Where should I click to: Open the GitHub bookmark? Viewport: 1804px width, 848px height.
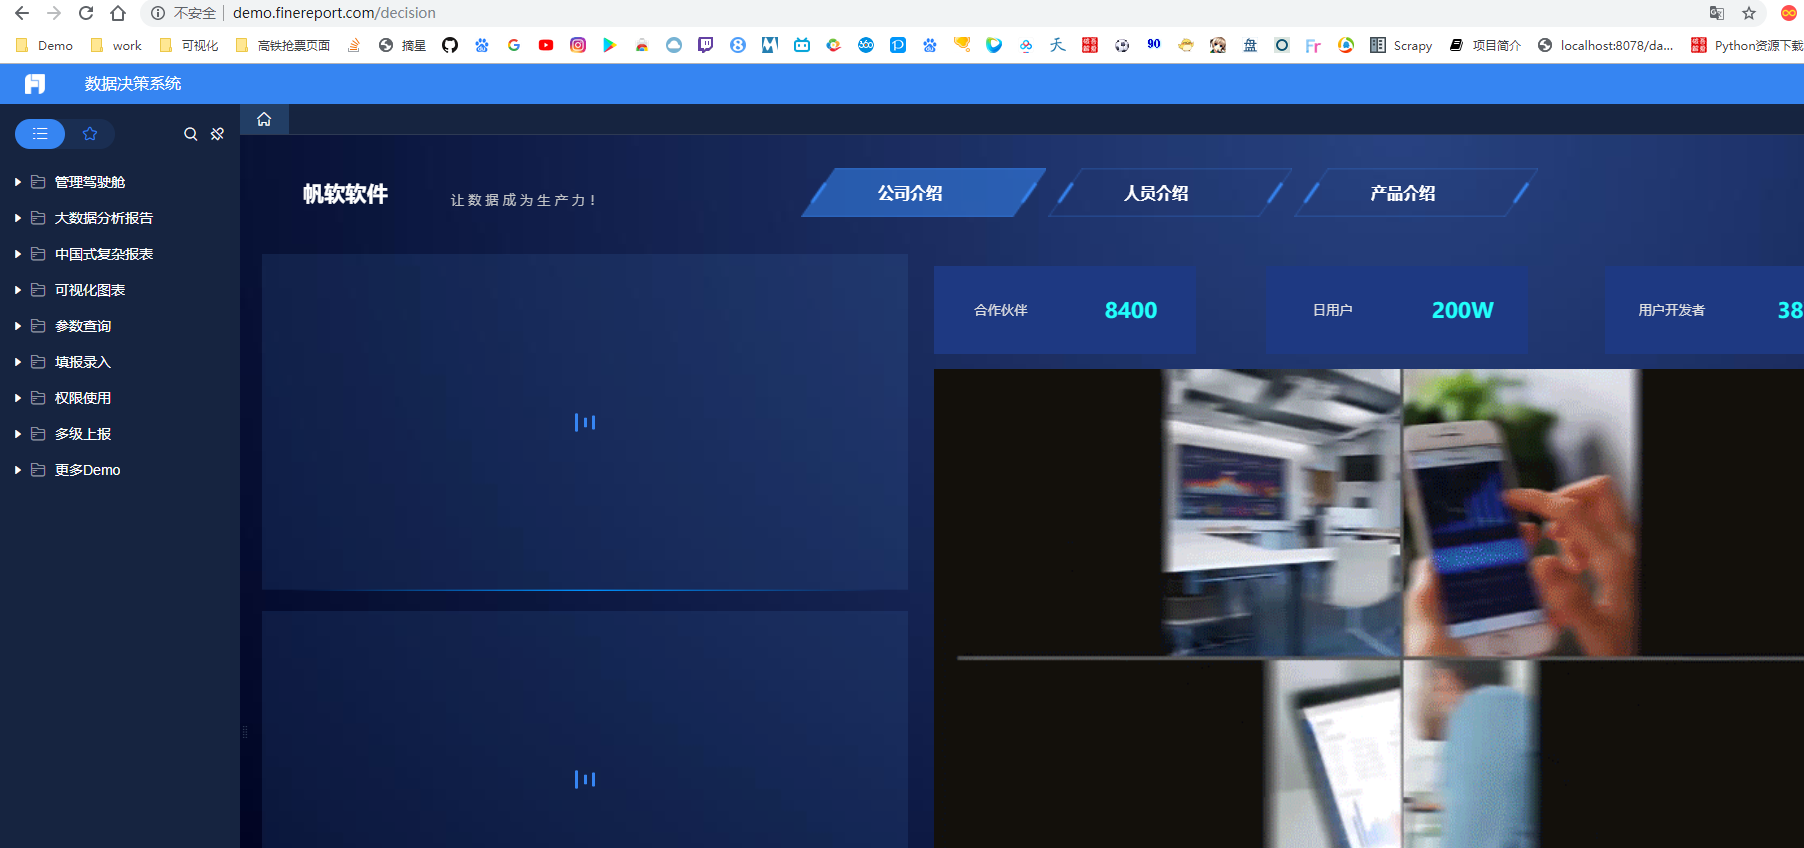click(x=450, y=45)
